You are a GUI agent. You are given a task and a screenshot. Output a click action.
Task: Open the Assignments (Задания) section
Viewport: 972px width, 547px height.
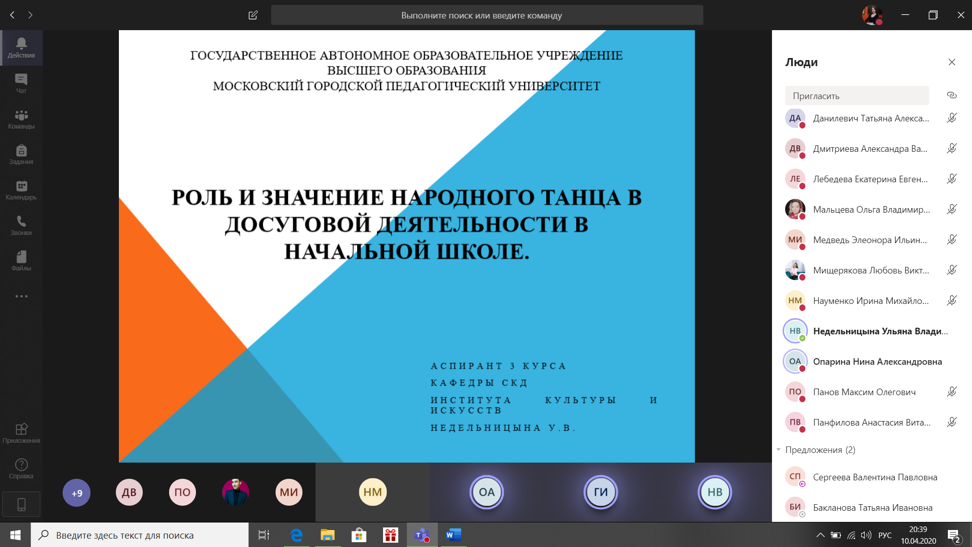pos(21,154)
